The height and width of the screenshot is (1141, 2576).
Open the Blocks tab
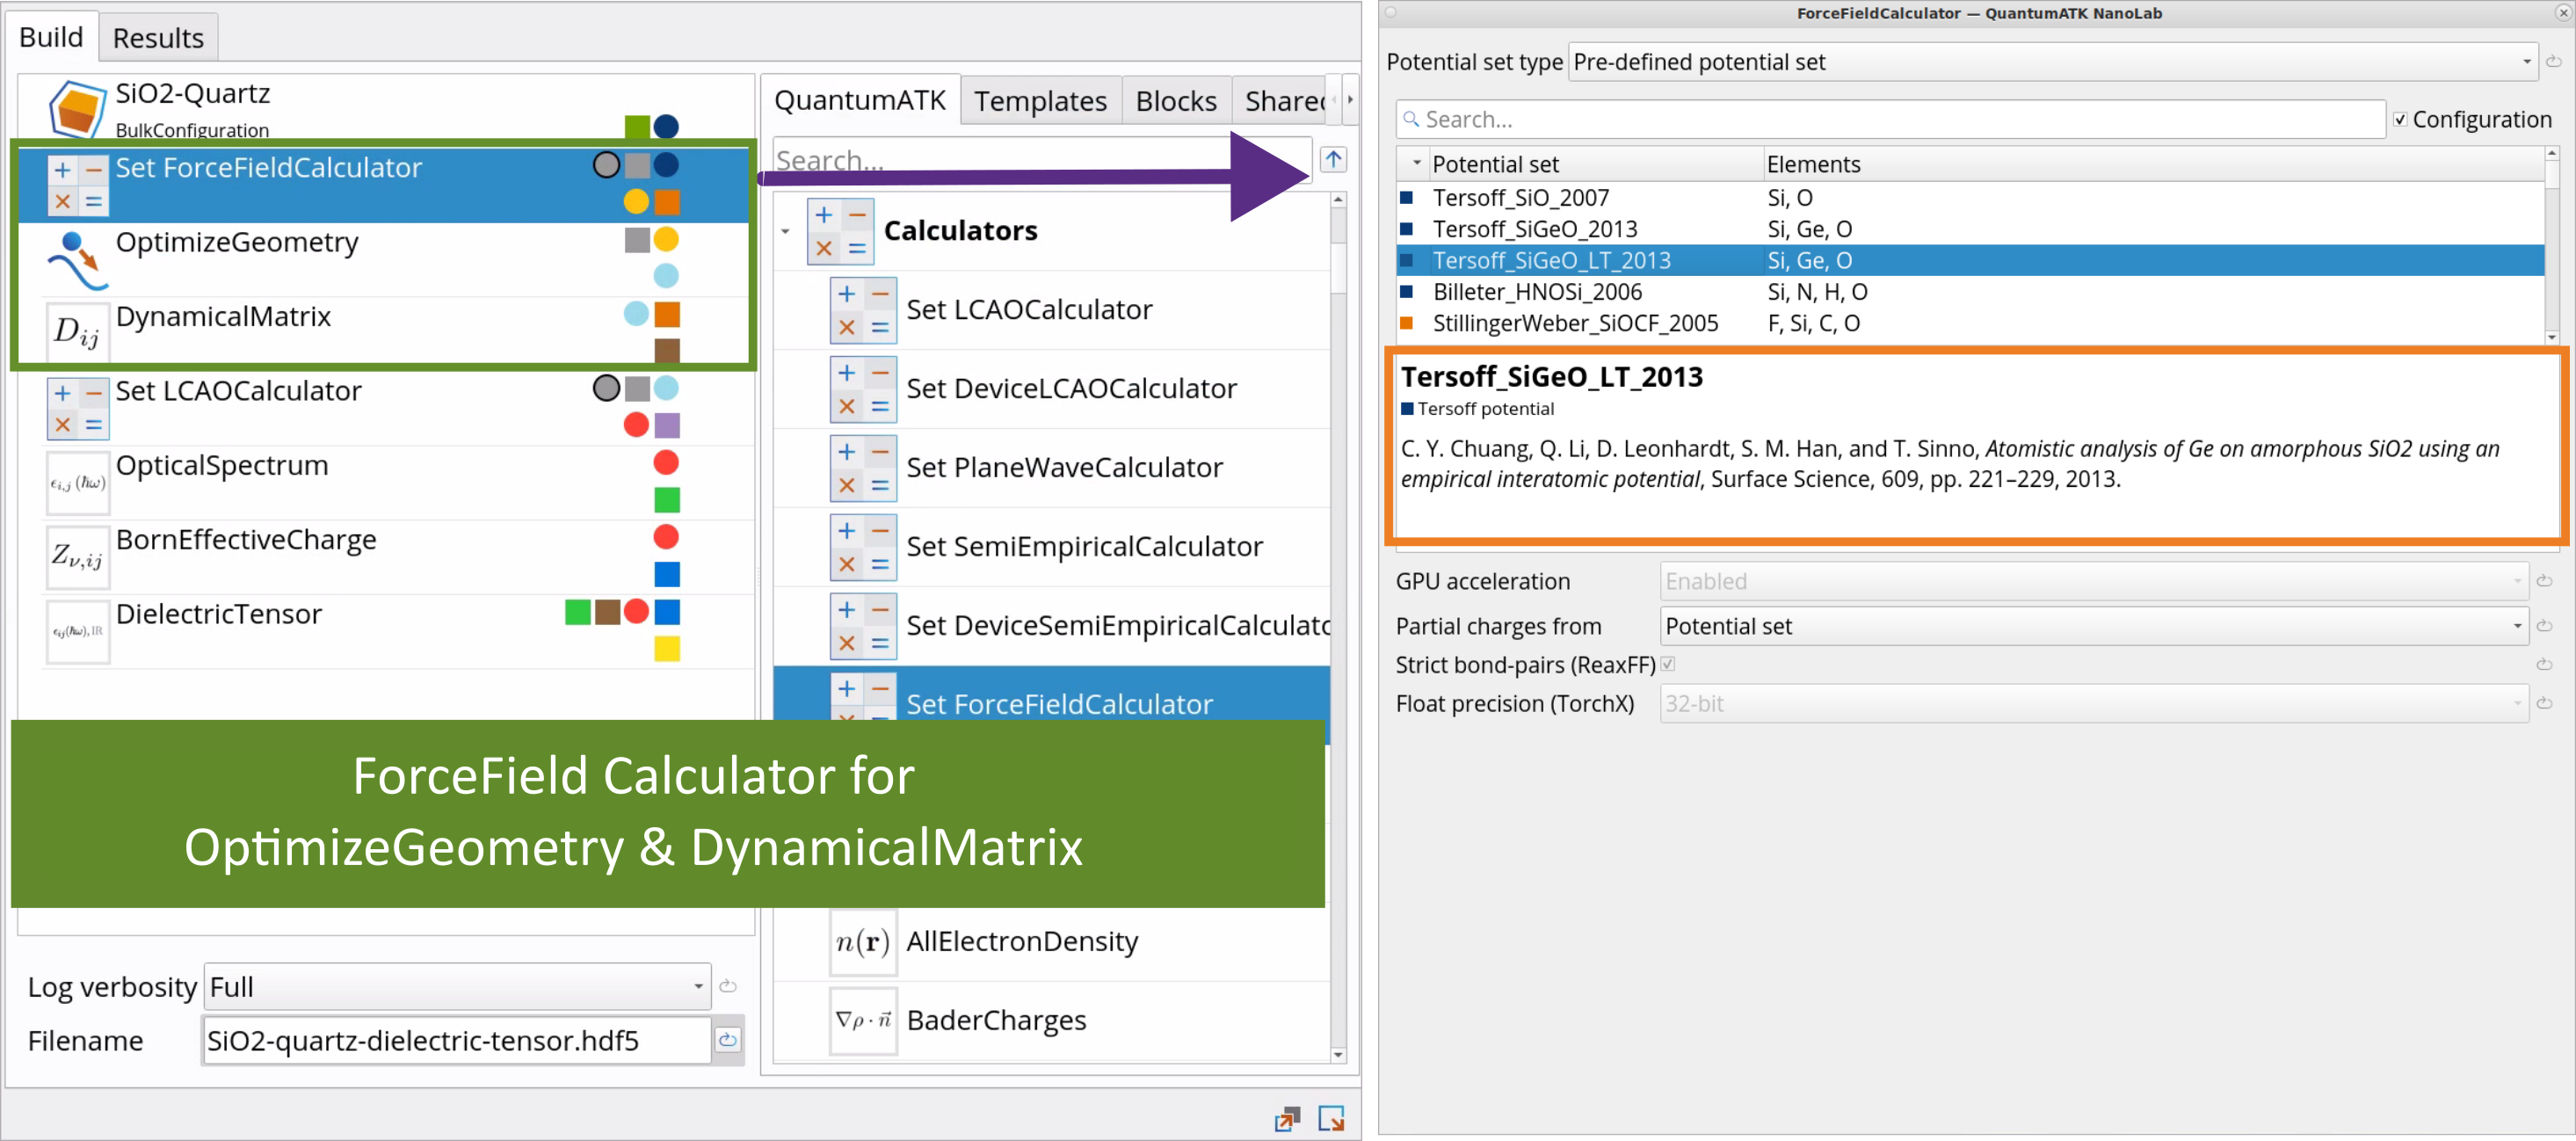(1176, 101)
